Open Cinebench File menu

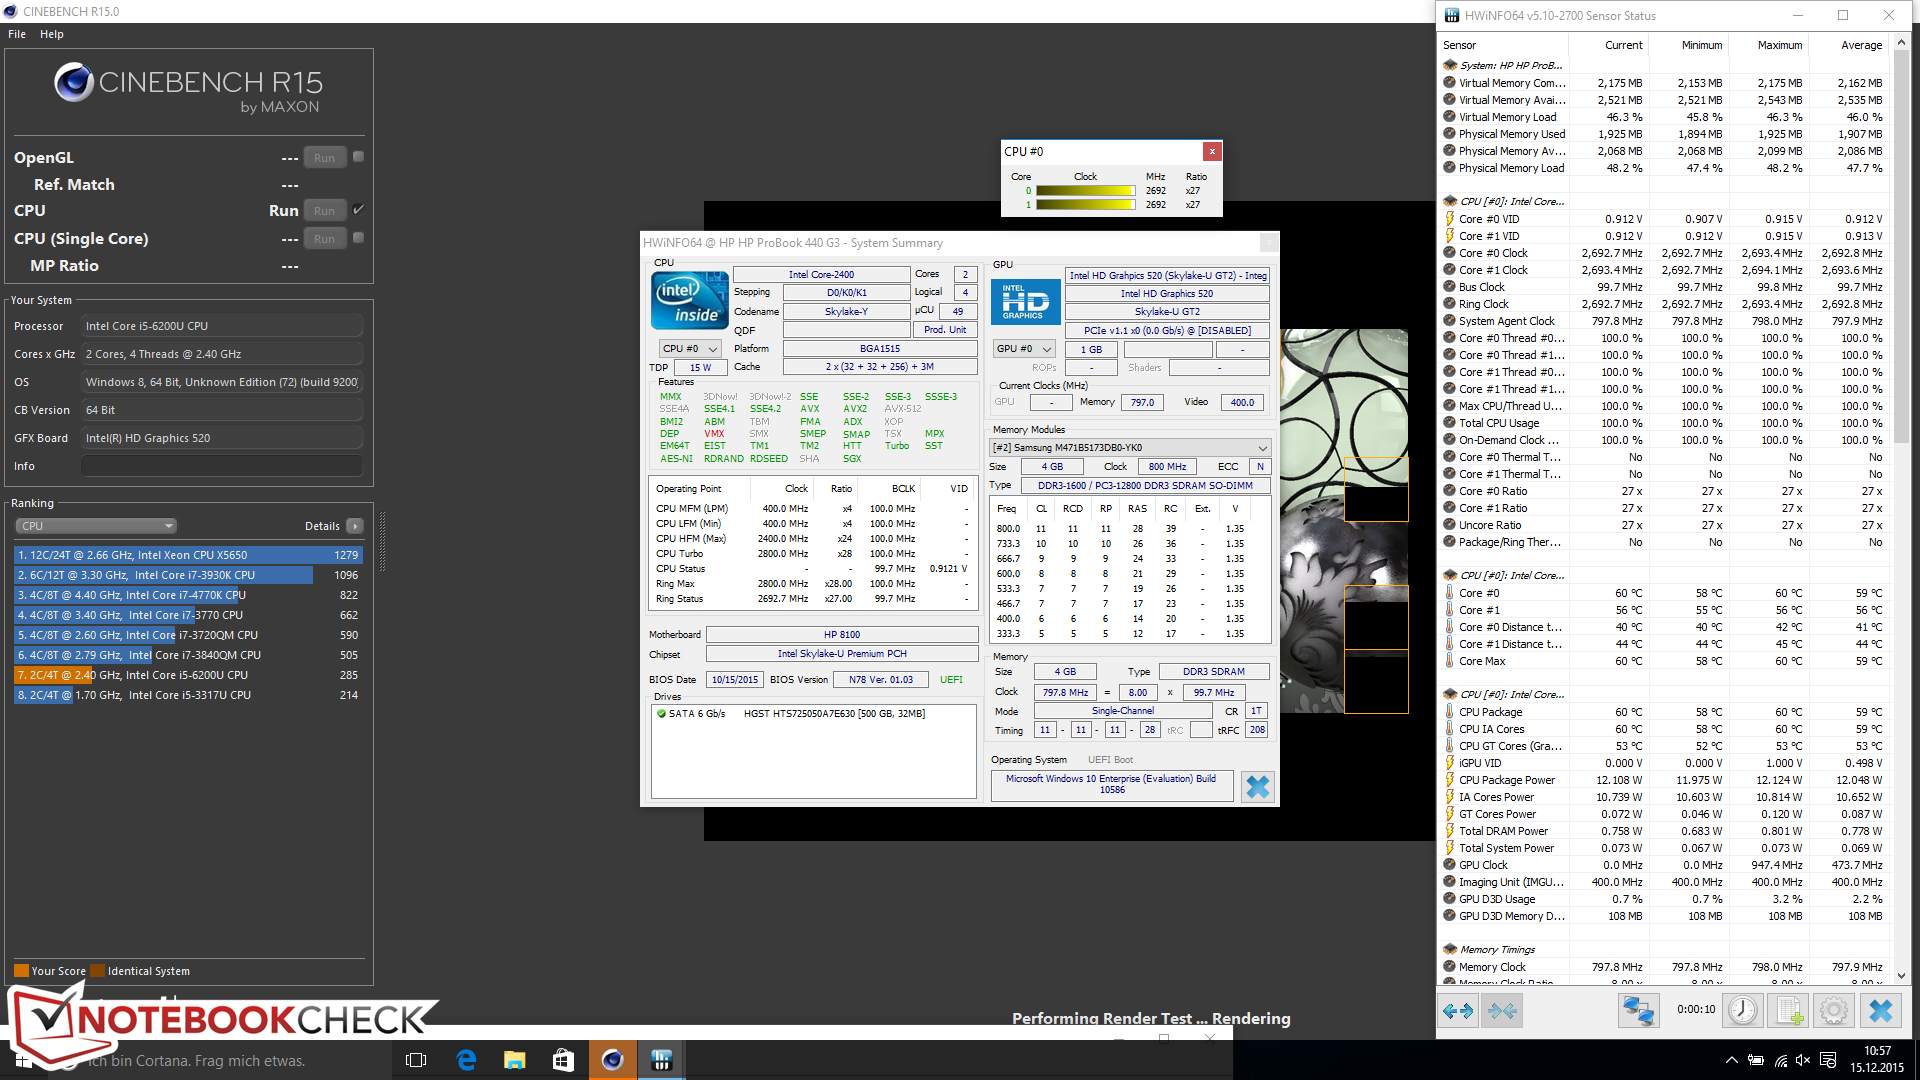coord(17,34)
